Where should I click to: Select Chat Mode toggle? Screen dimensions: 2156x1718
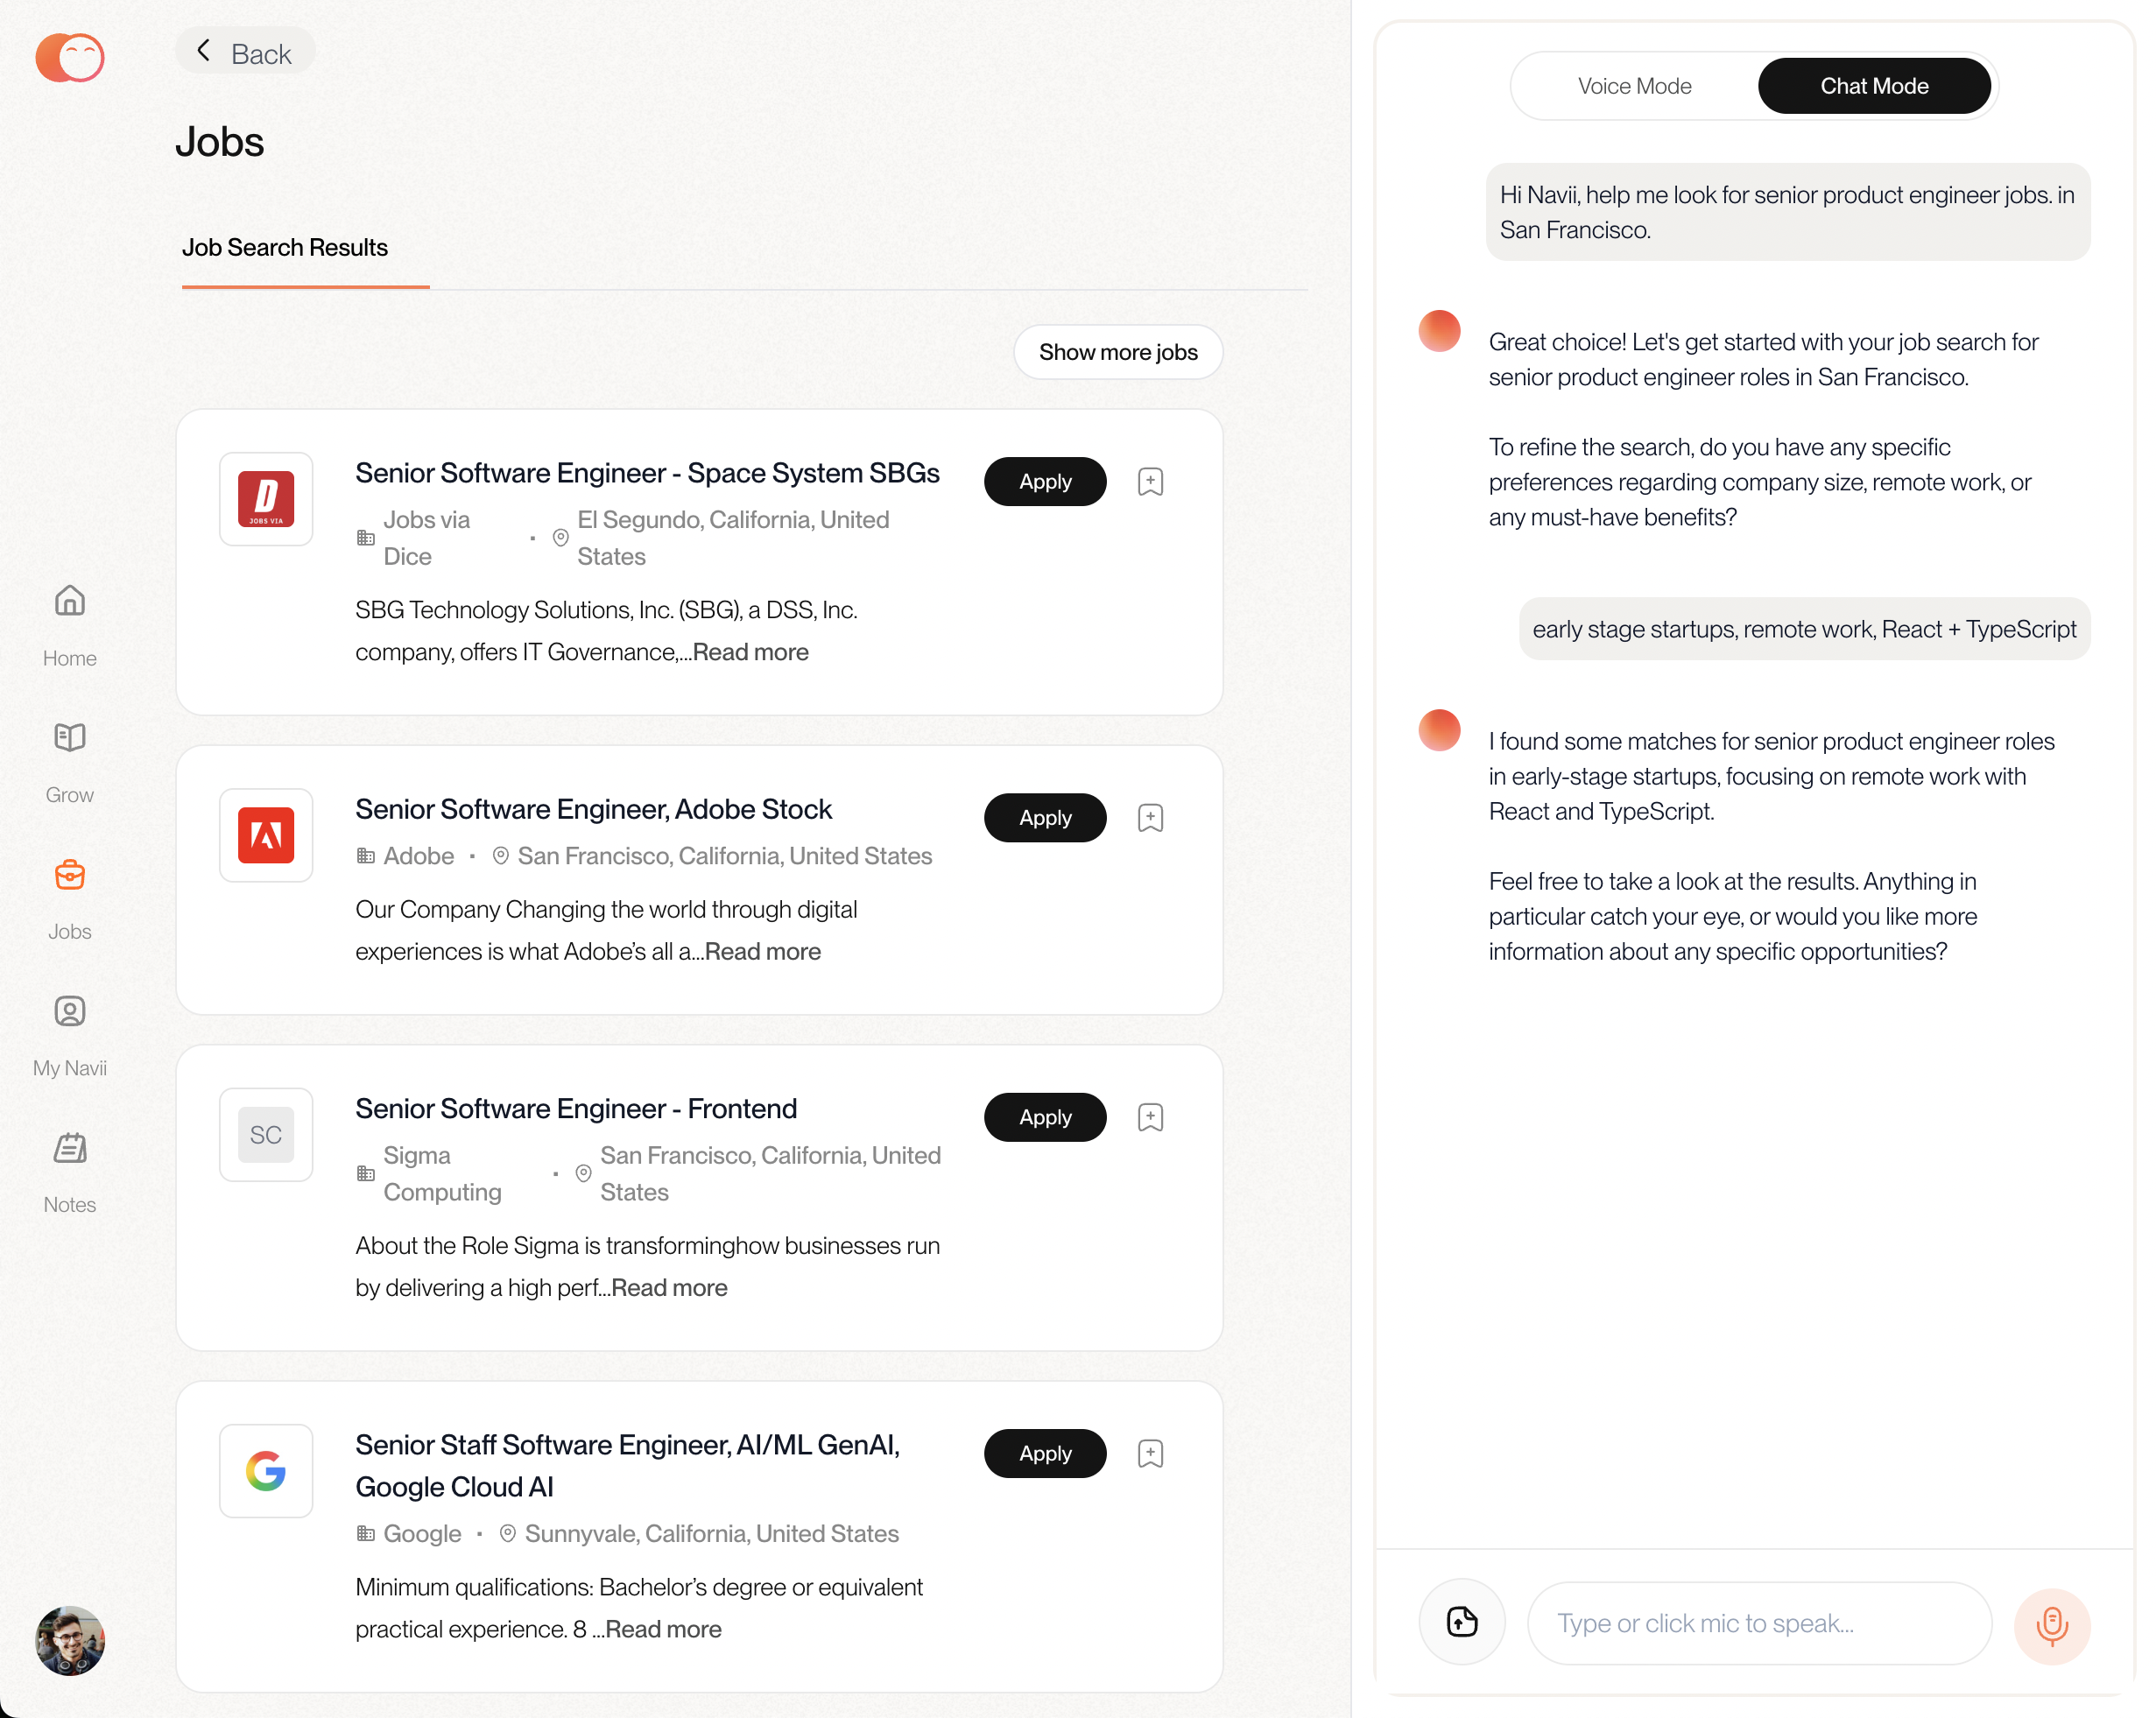pos(1873,86)
